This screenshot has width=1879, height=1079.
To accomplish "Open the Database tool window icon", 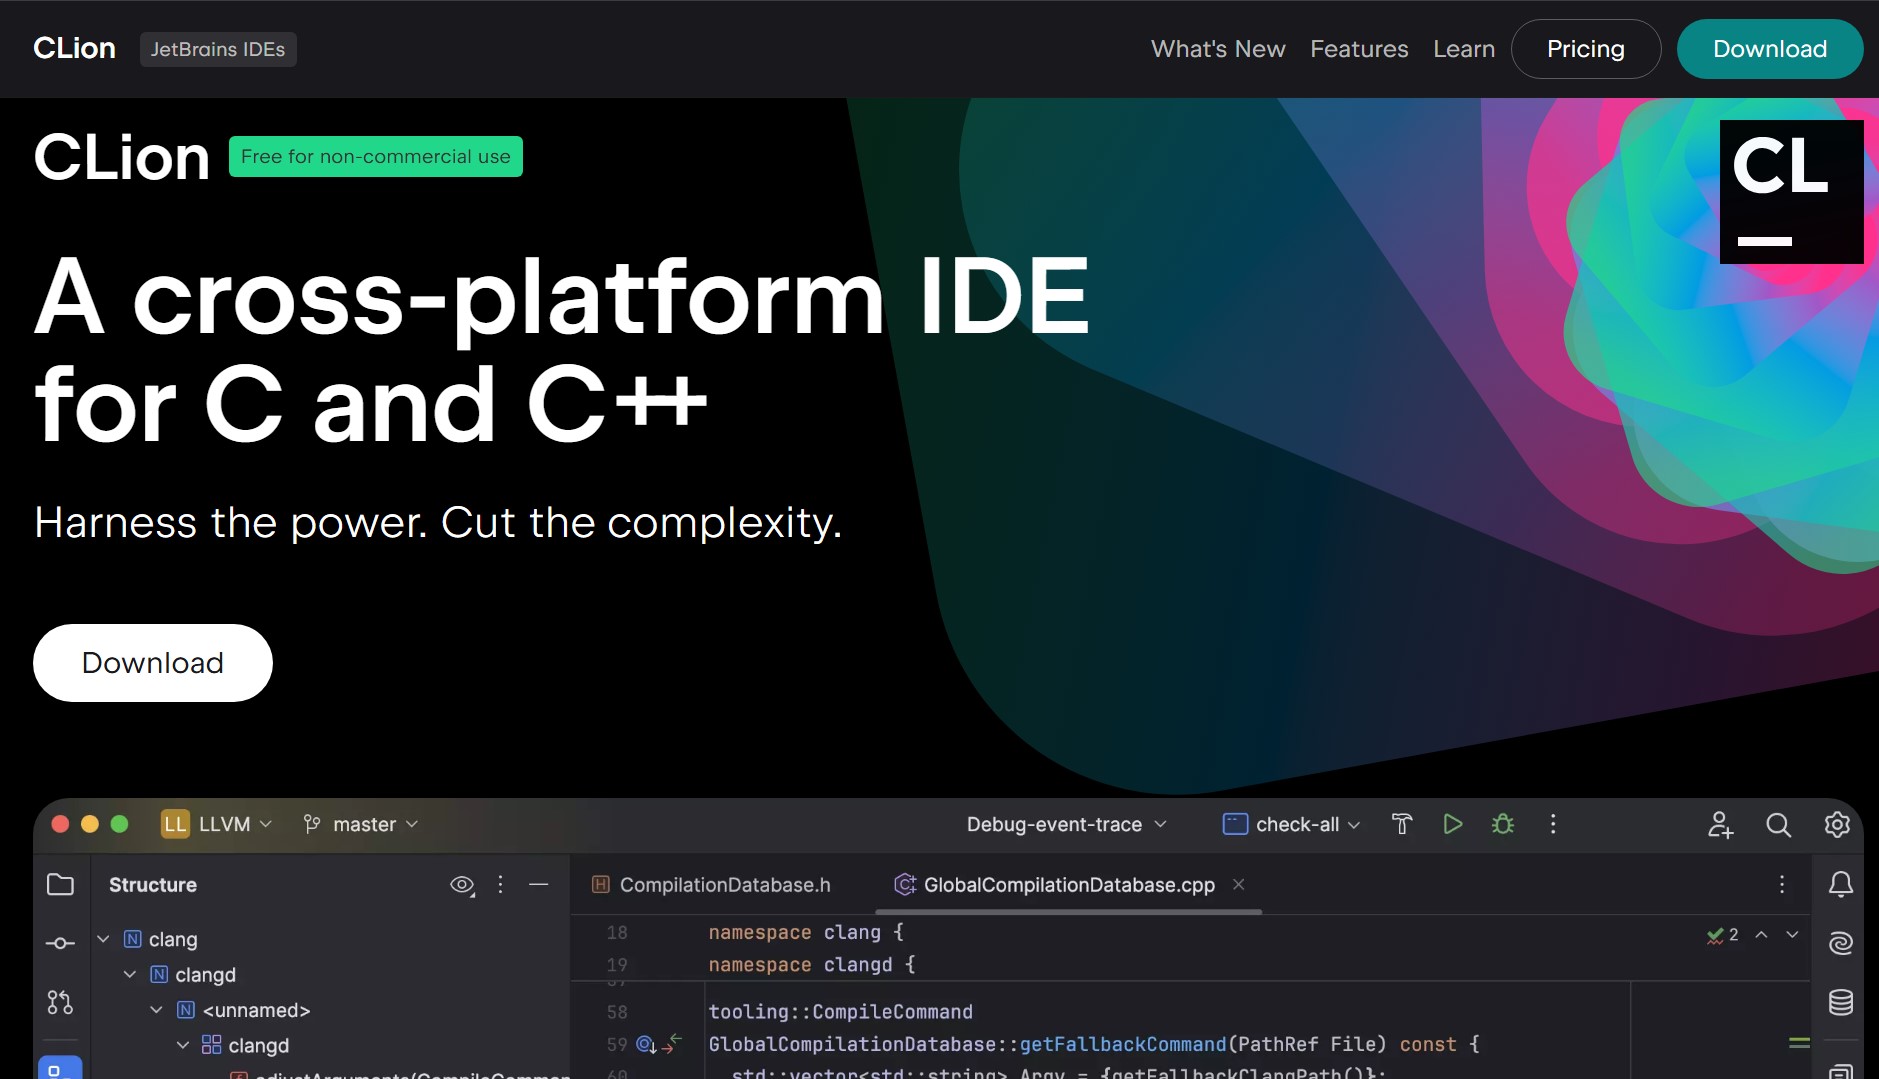I will coord(1841,1002).
